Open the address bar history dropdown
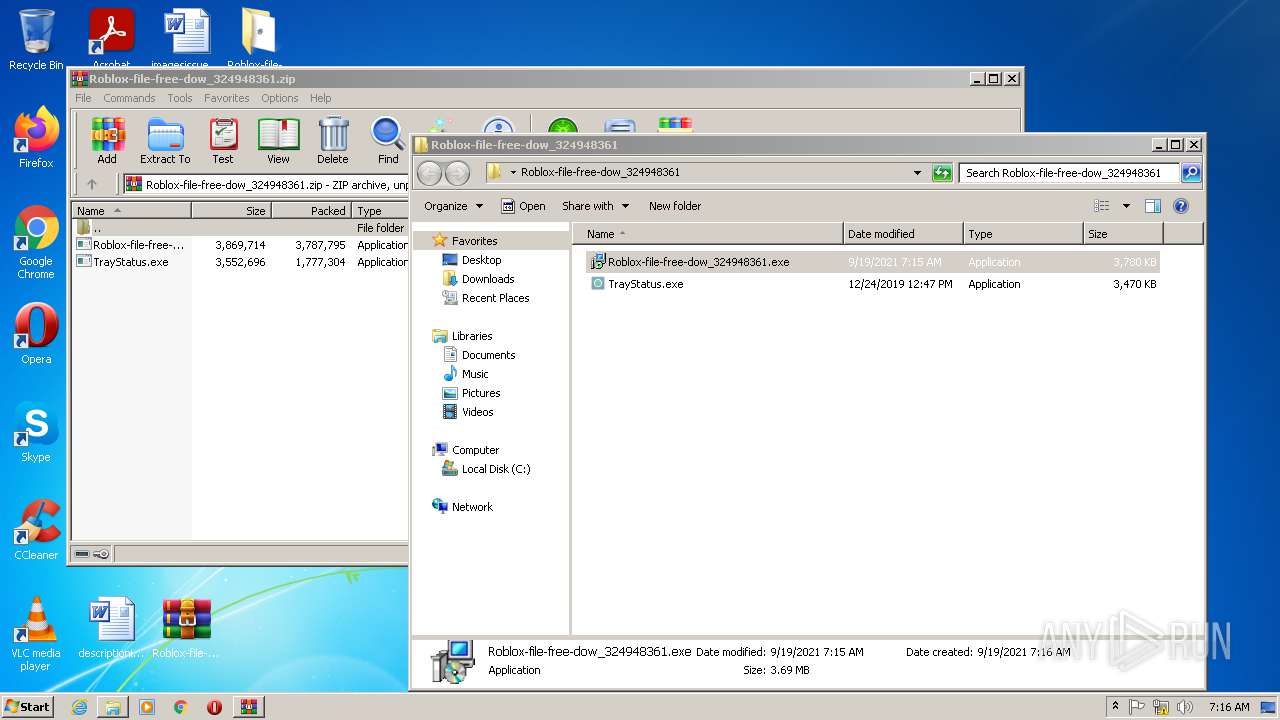The height and width of the screenshot is (720, 1280). 917,173
